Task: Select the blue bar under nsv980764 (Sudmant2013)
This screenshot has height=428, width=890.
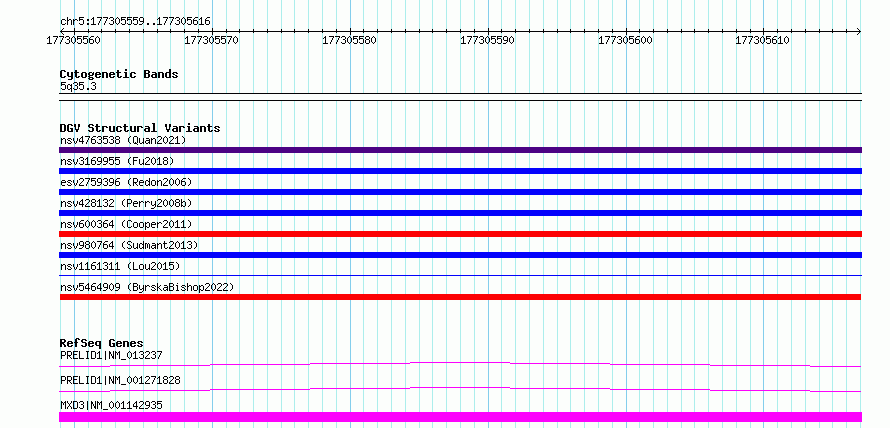Action: 460,255
